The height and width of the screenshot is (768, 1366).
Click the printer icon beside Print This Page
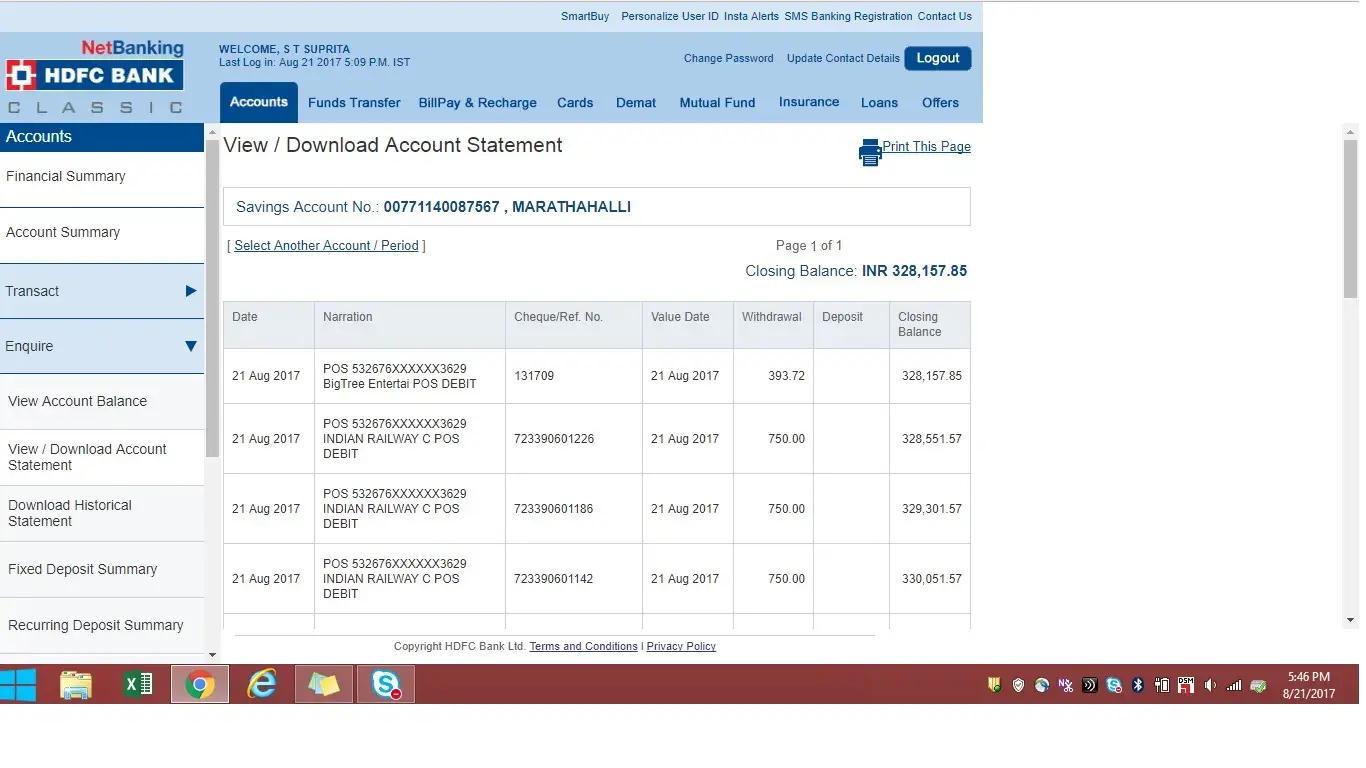869,152
